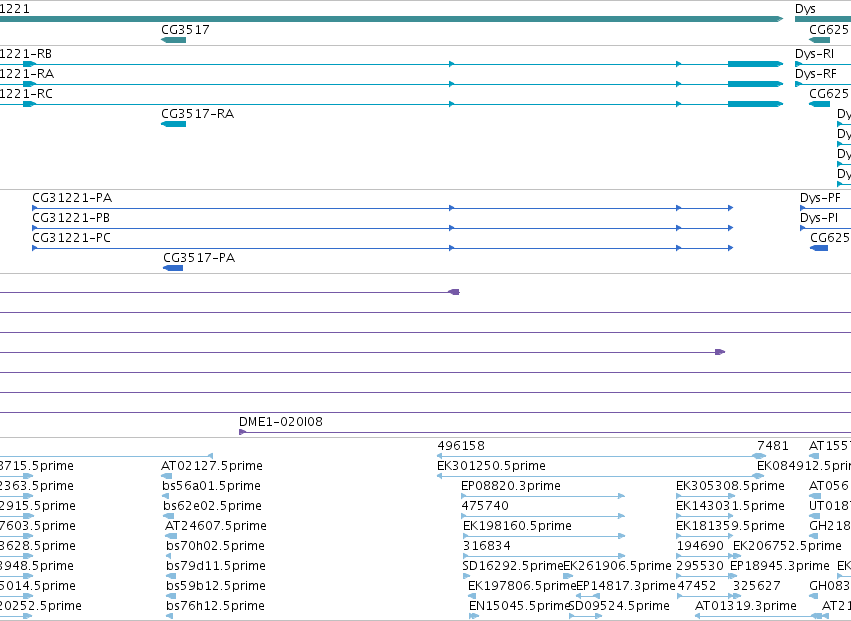
Task: Select bs76h12.5prime EST label
Action: point(215,606)
